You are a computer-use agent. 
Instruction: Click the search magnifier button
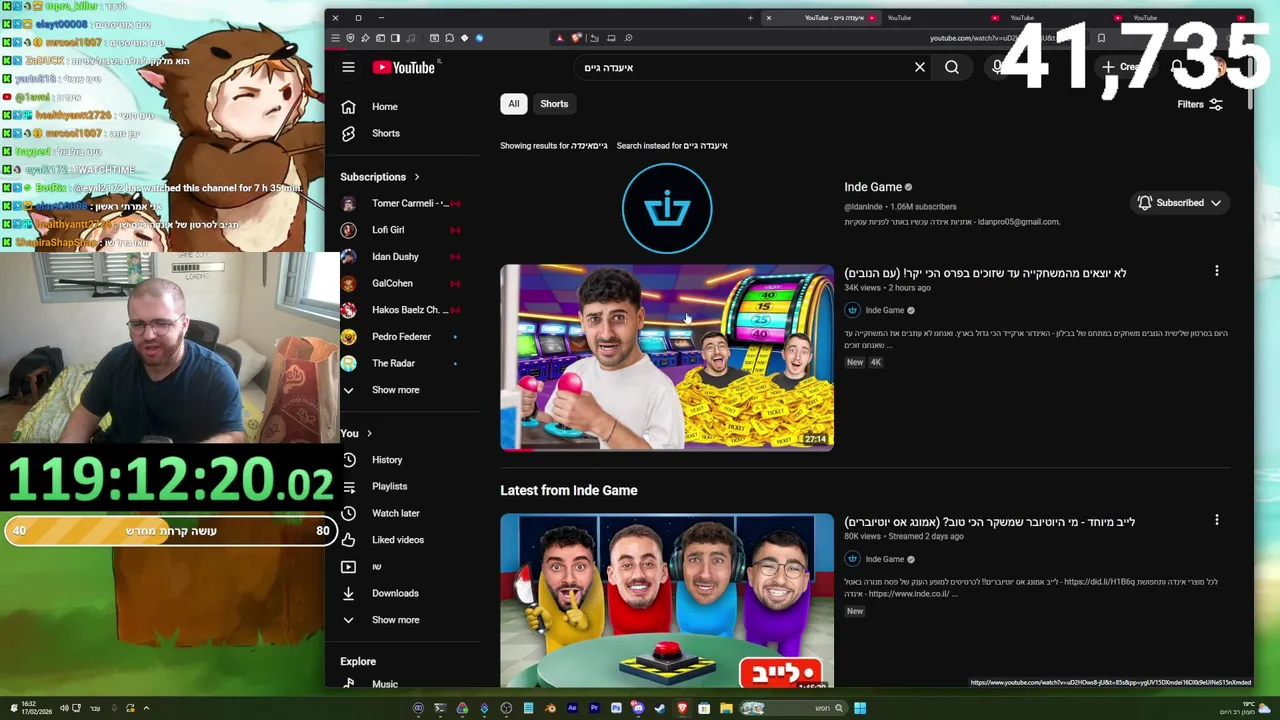pos(952,67)
